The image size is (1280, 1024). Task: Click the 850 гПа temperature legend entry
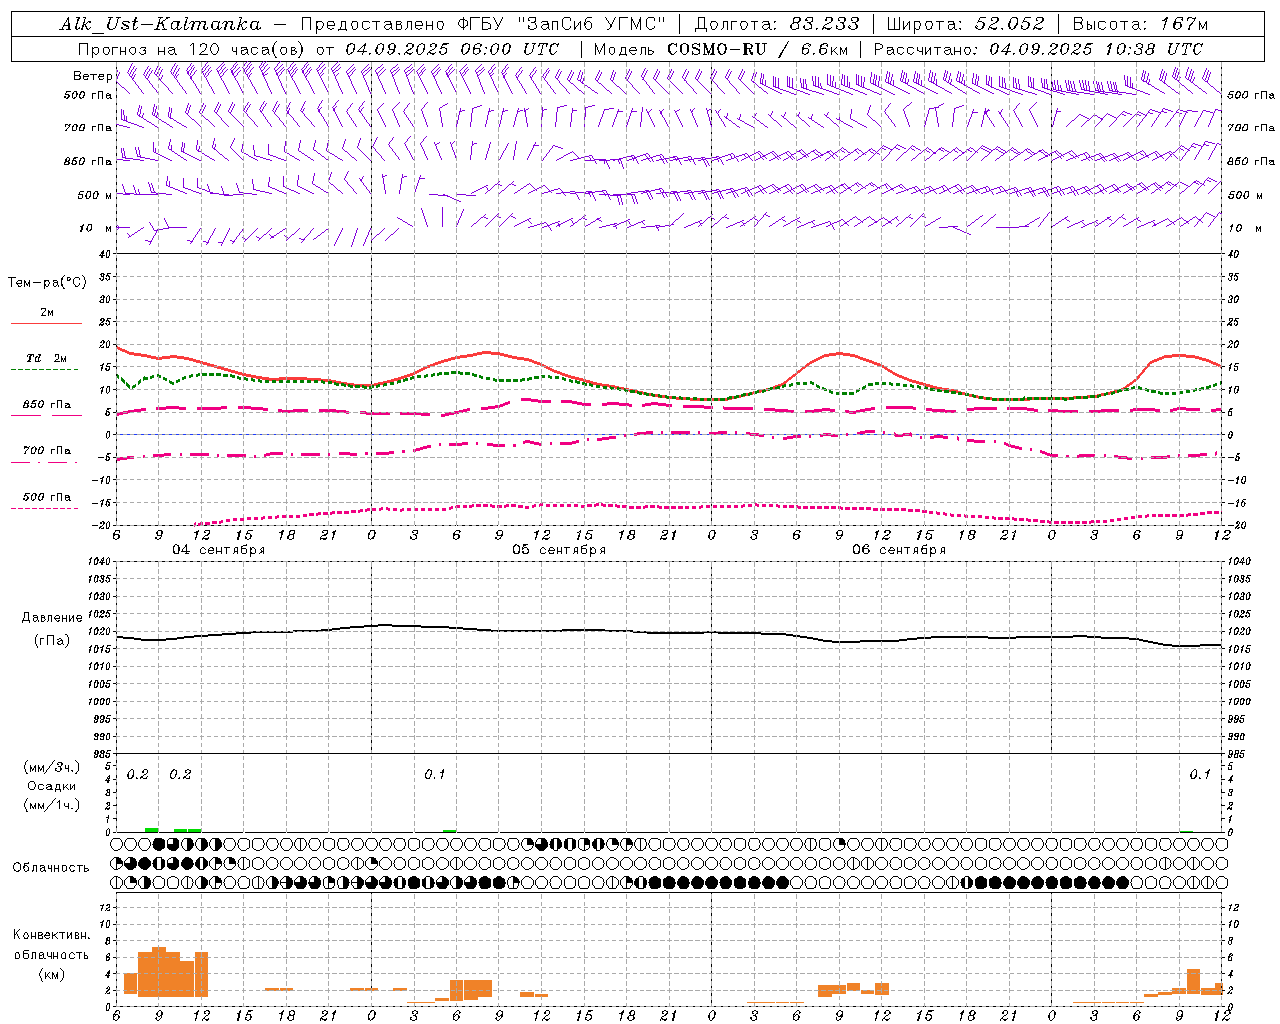[x=47, y=405]
